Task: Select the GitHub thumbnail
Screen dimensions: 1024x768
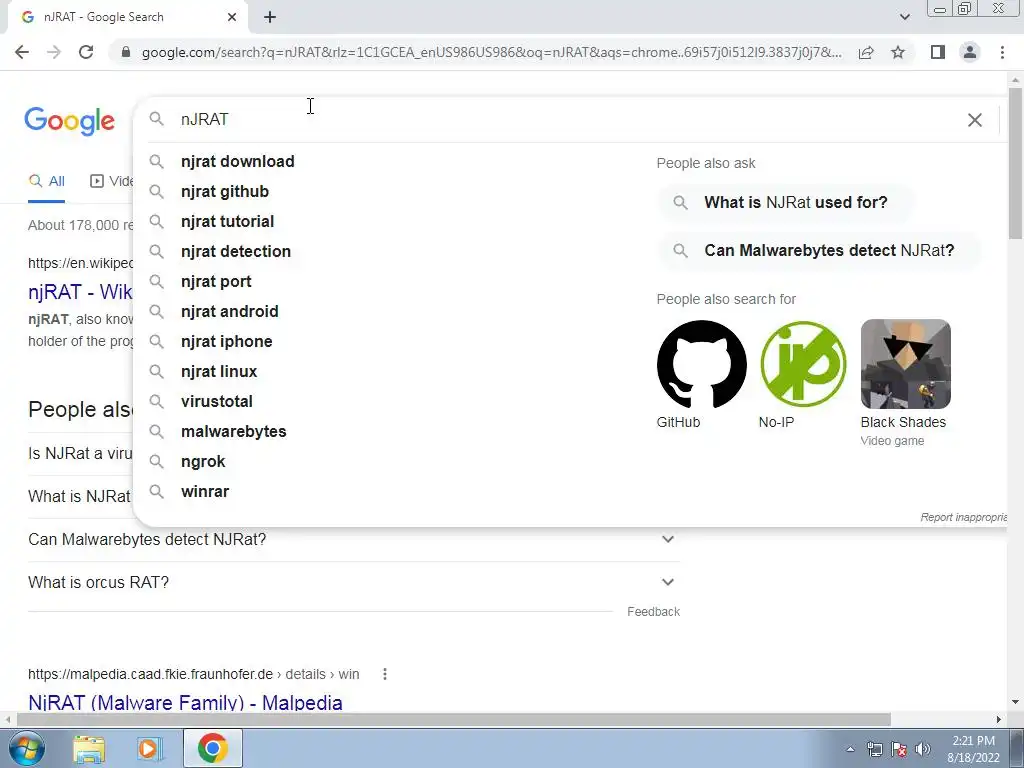Action: [x=701, y=364]
